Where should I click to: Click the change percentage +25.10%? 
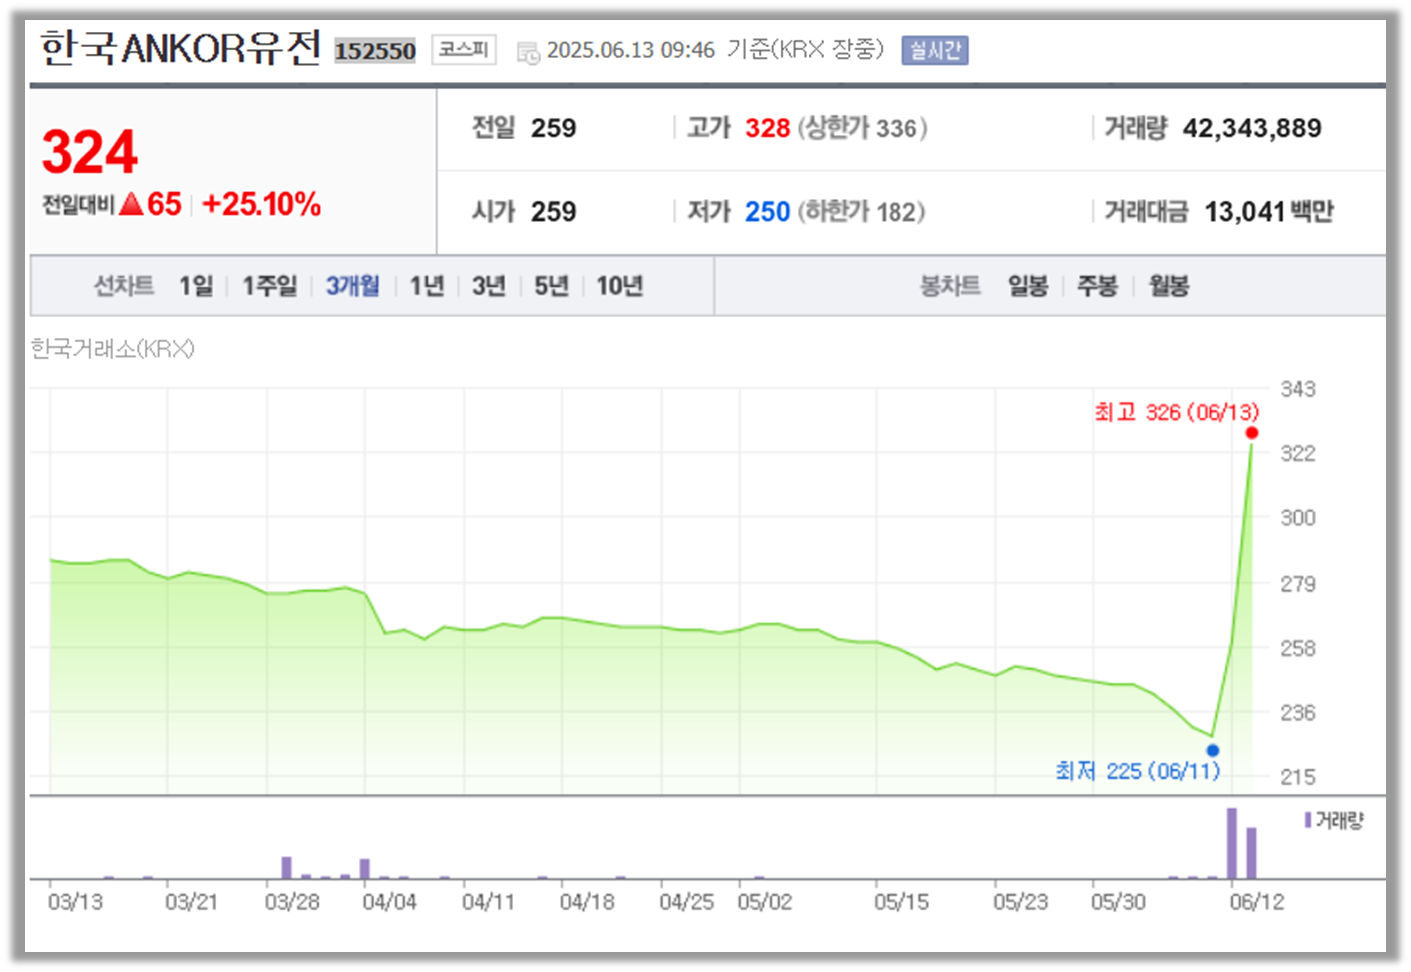tap(261, 205)
